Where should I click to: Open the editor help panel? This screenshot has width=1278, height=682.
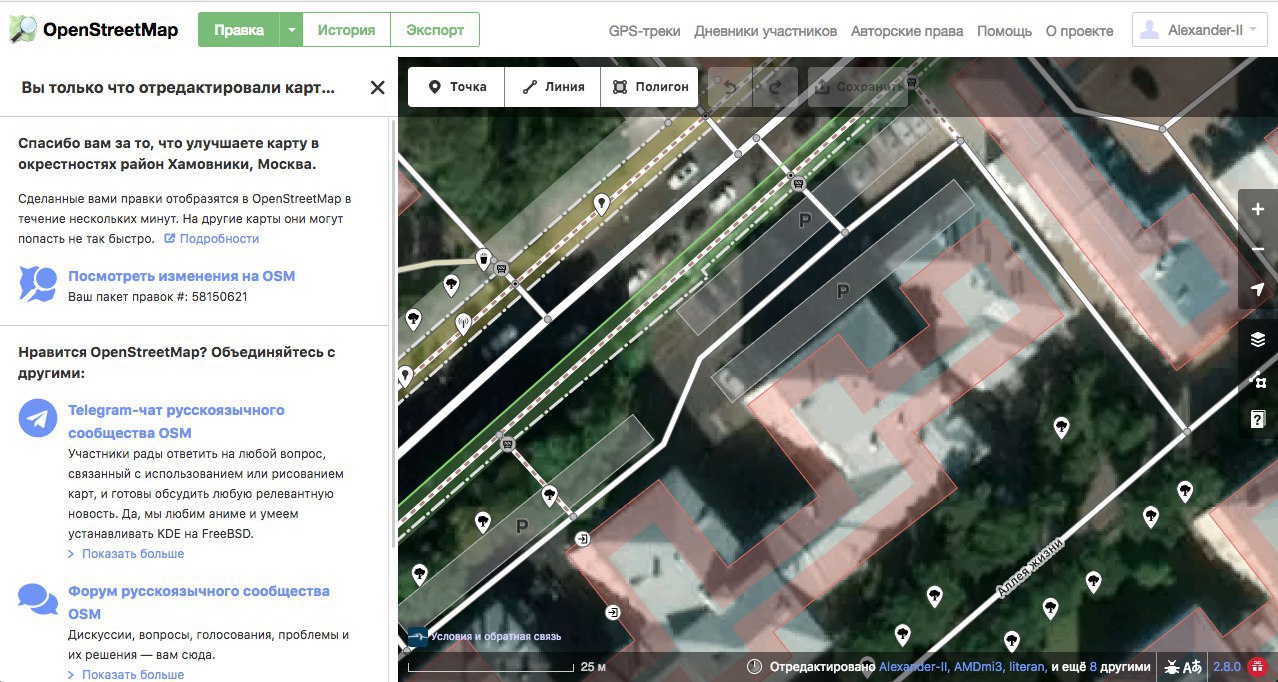tap(1258, 420)
